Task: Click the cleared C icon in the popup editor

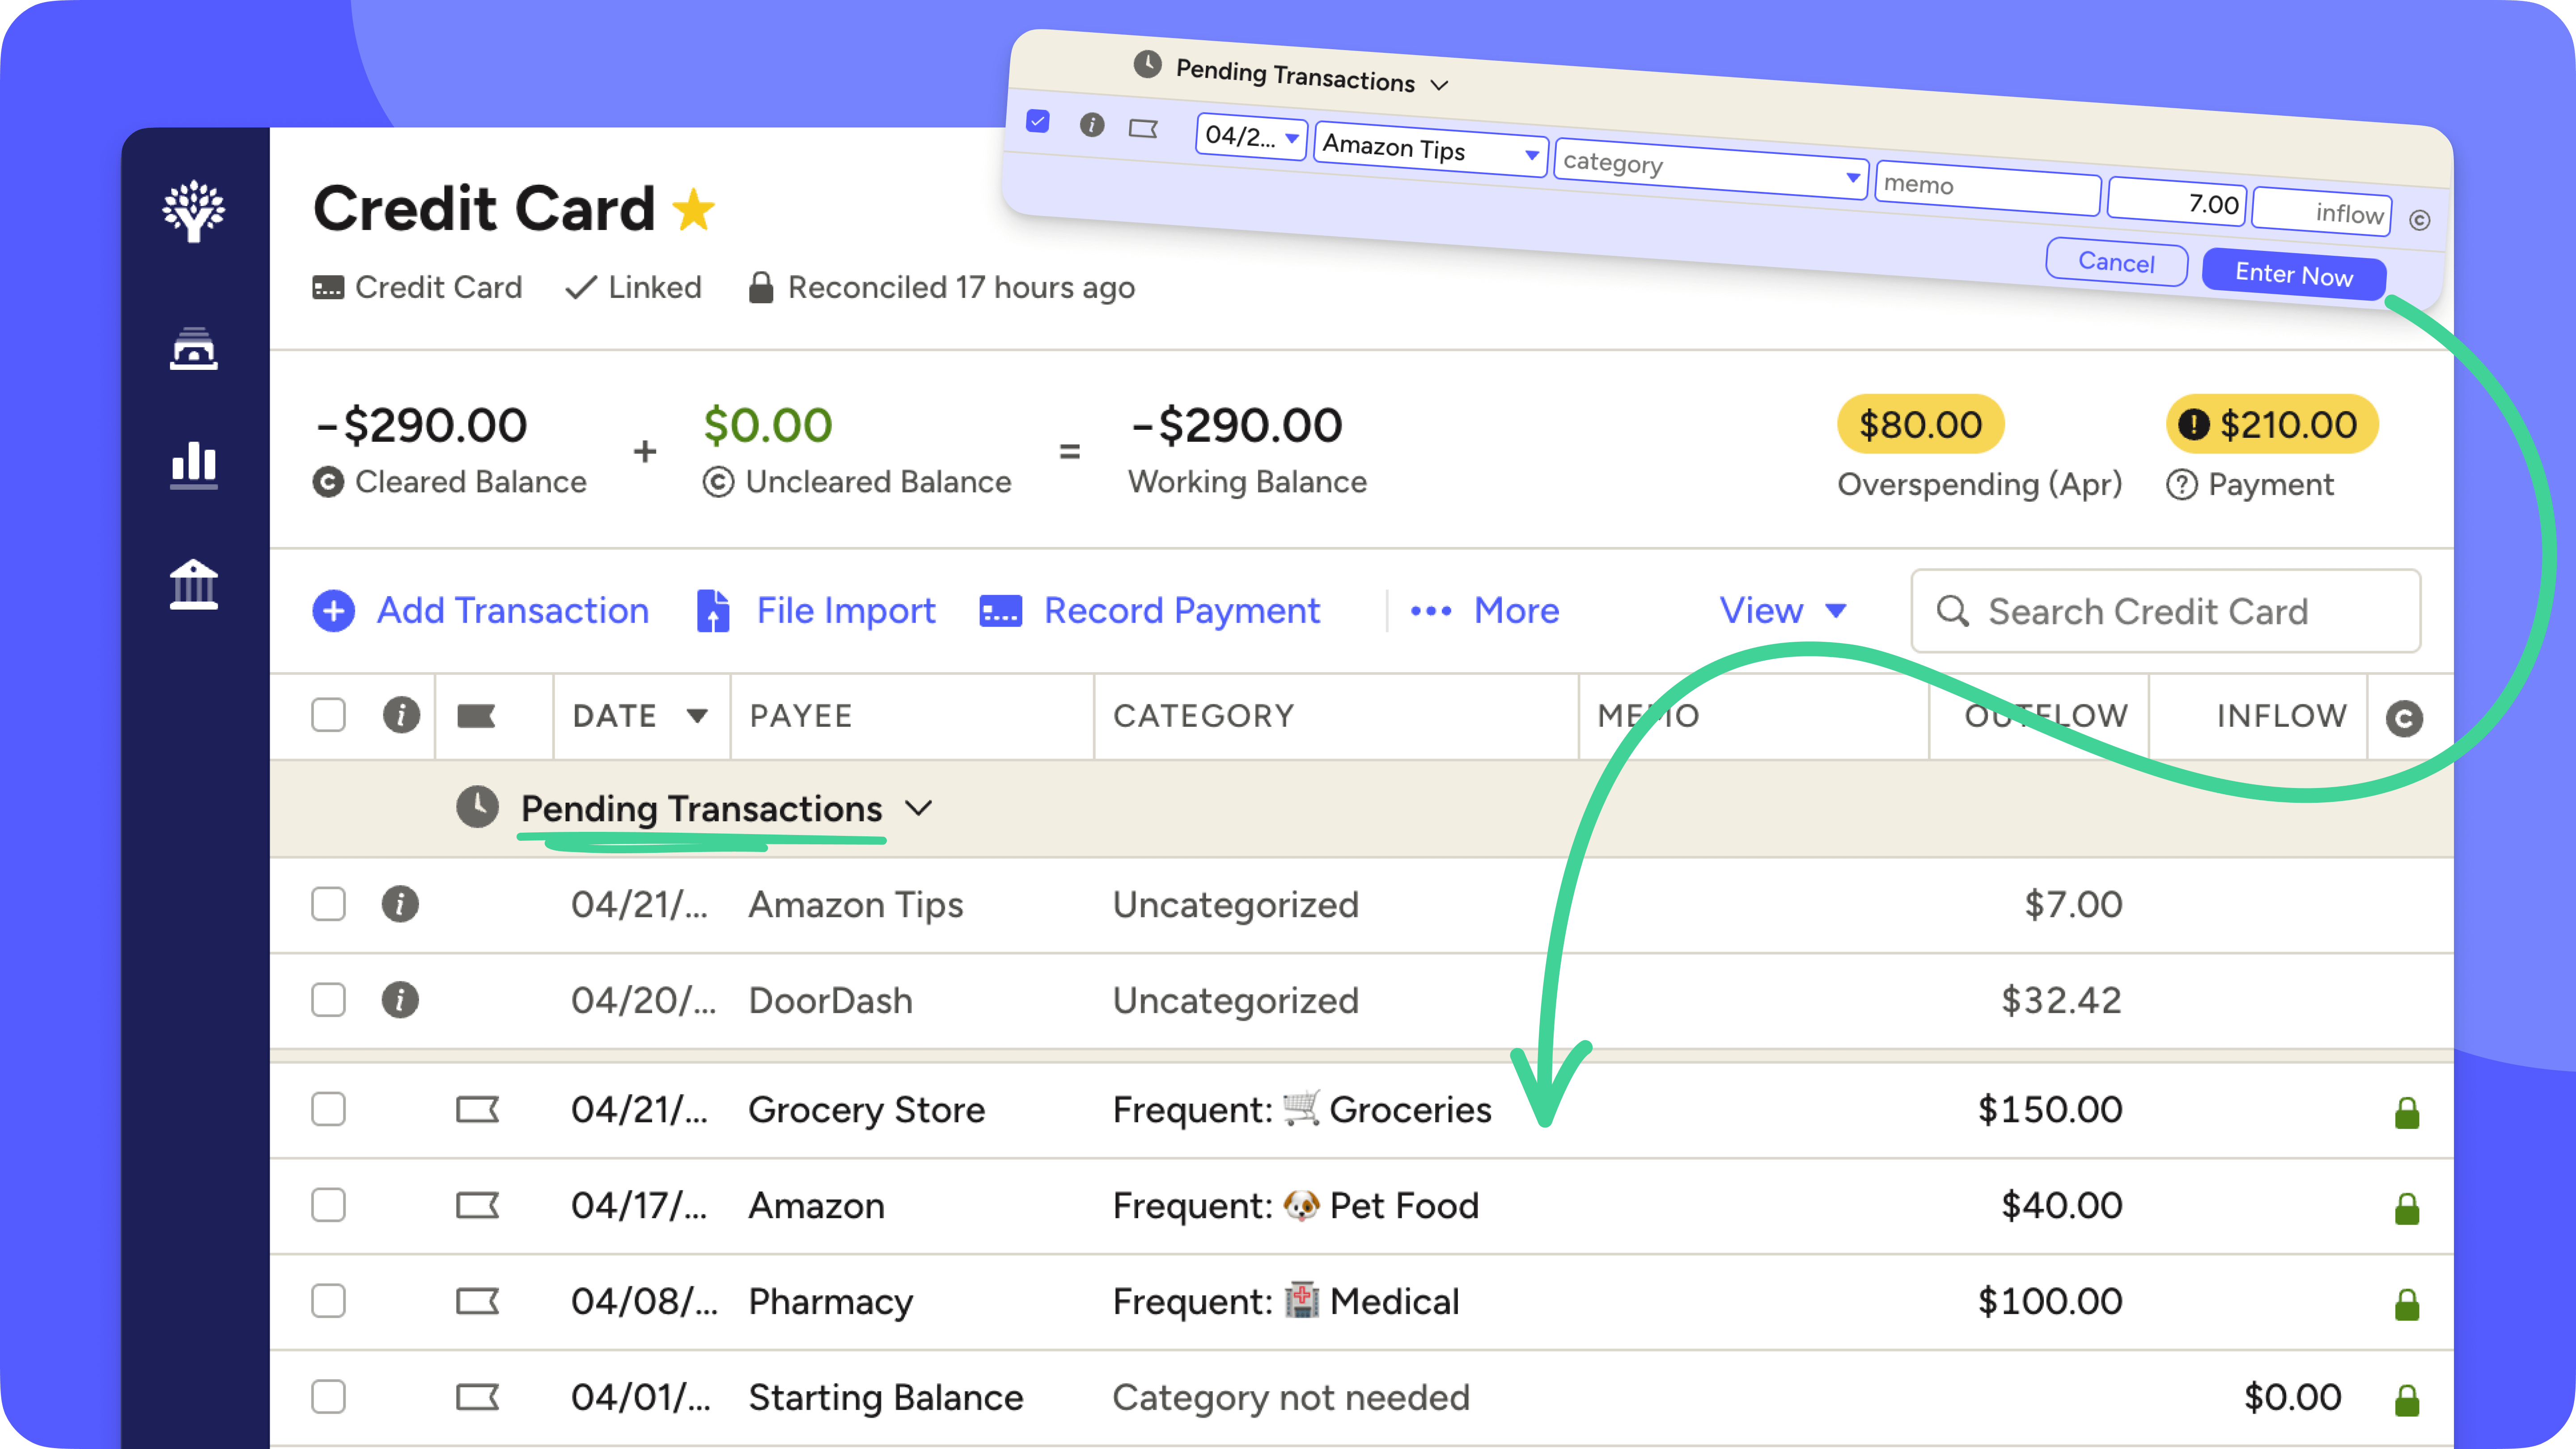Action: (2420, 220)
